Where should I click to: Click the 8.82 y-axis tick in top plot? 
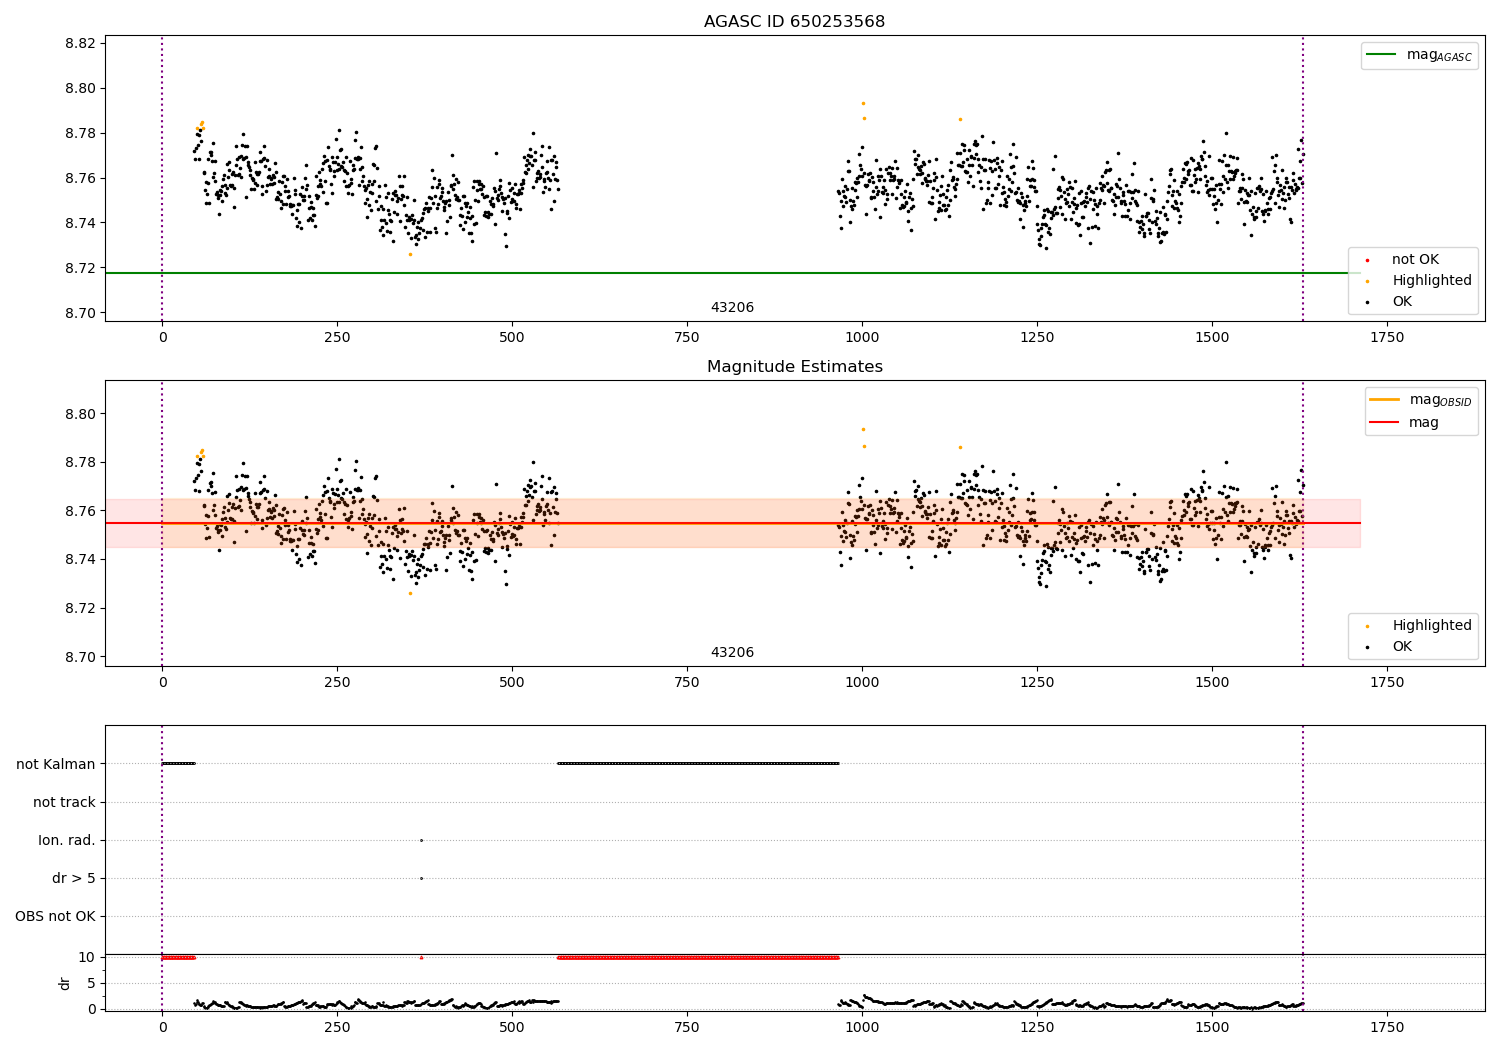(x=80, y=43)
